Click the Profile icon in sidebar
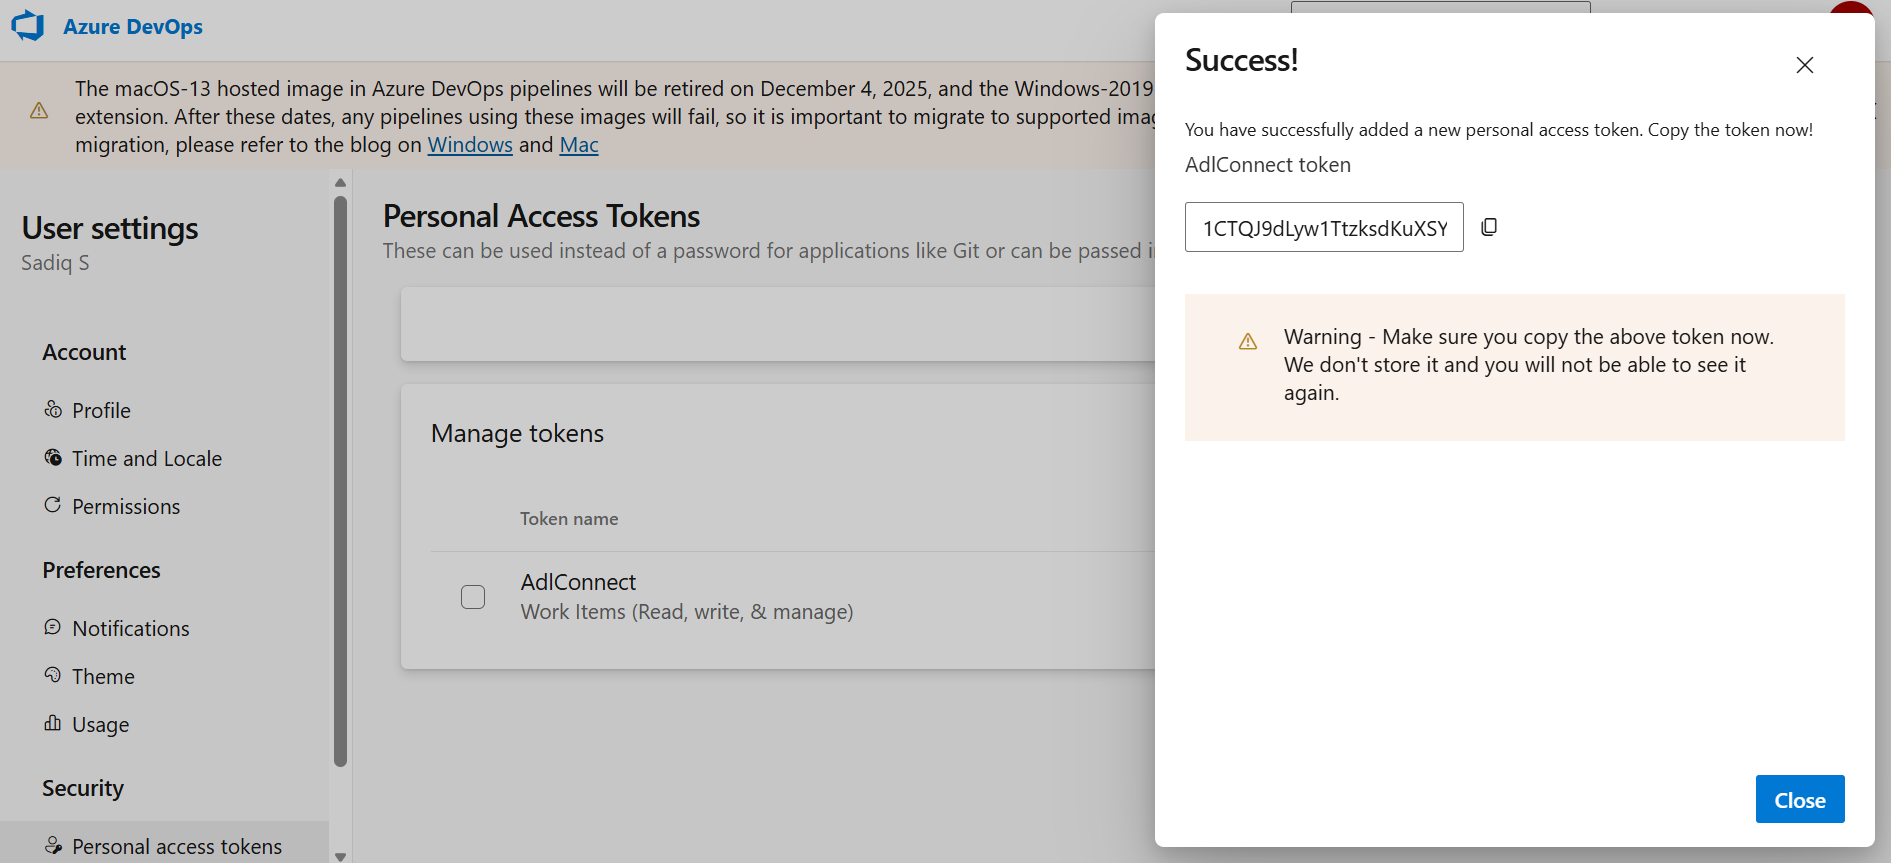Viewport: 1891px width, 863px height. coord(53,409)
